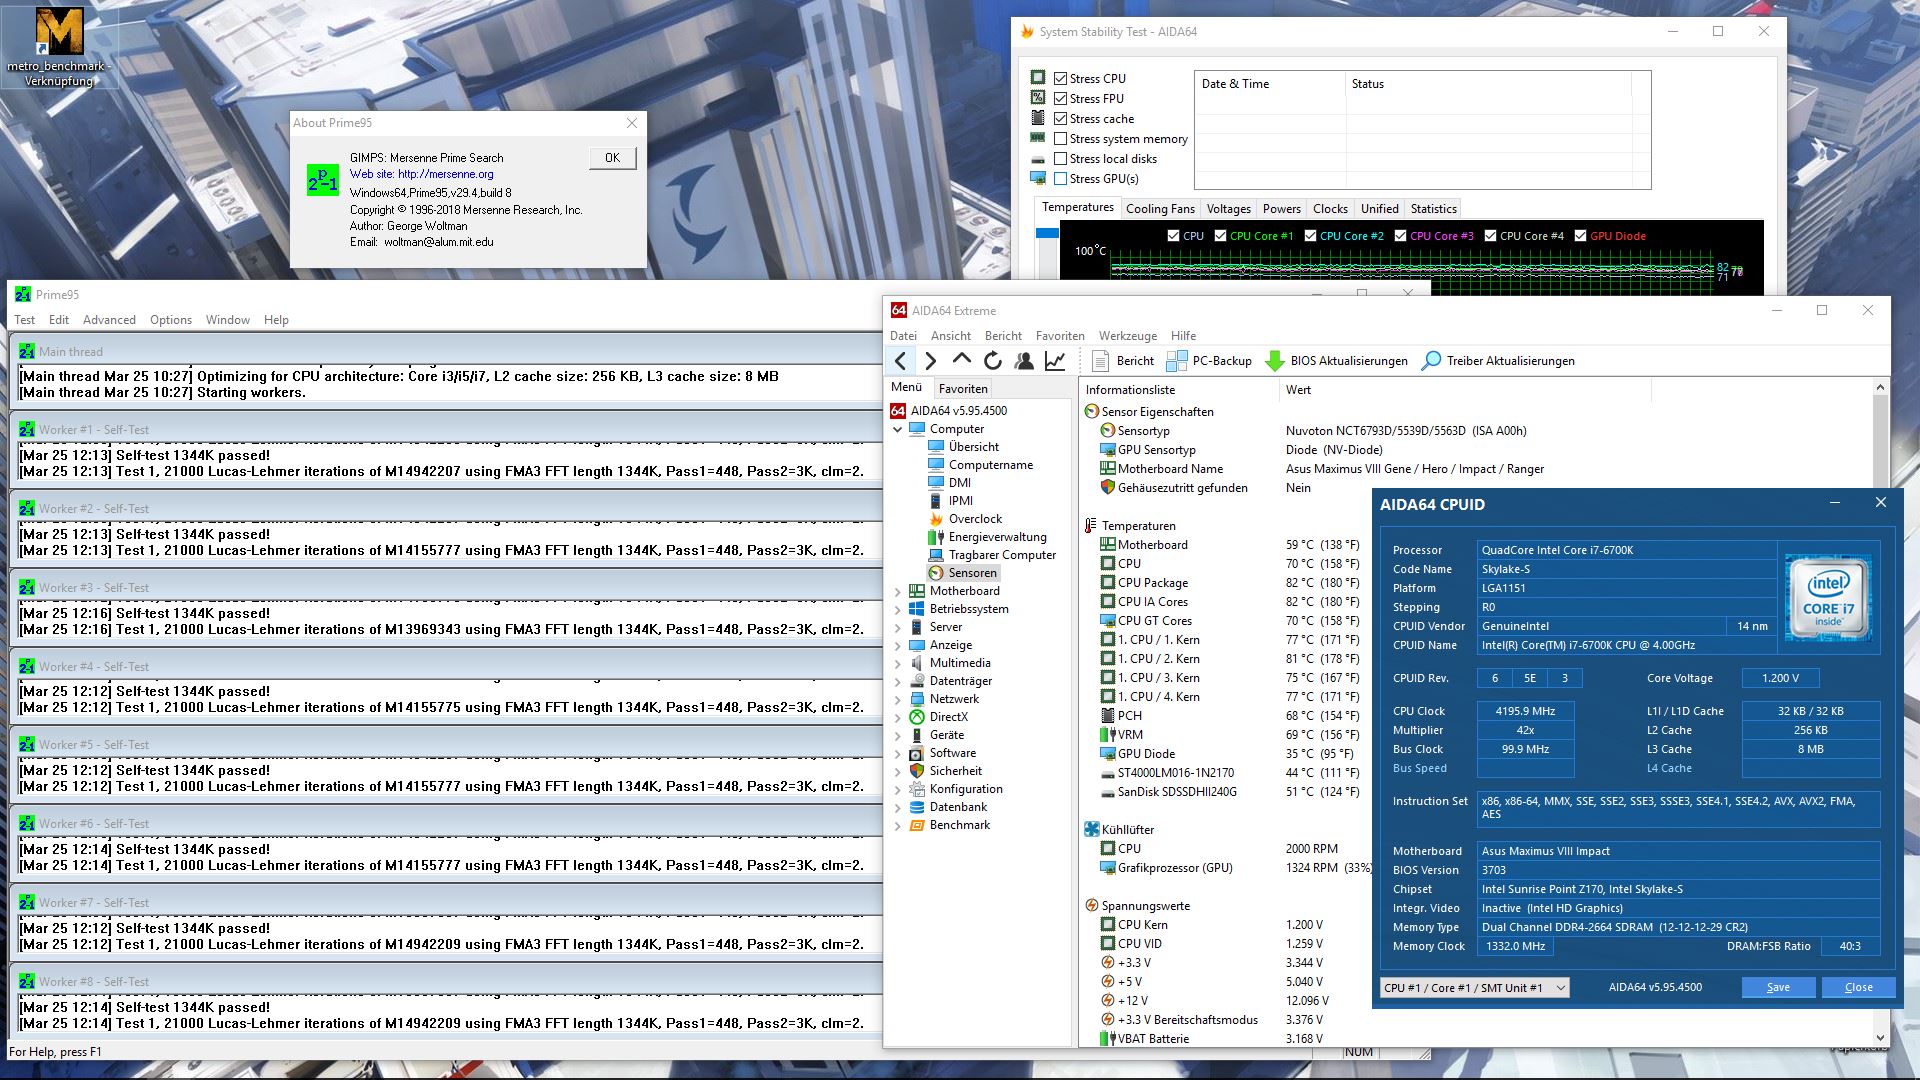Click the up-level arrow in AIDA64 toolbar
The height and width of the screenshot is (1080, 1920).
coord(962,360)
